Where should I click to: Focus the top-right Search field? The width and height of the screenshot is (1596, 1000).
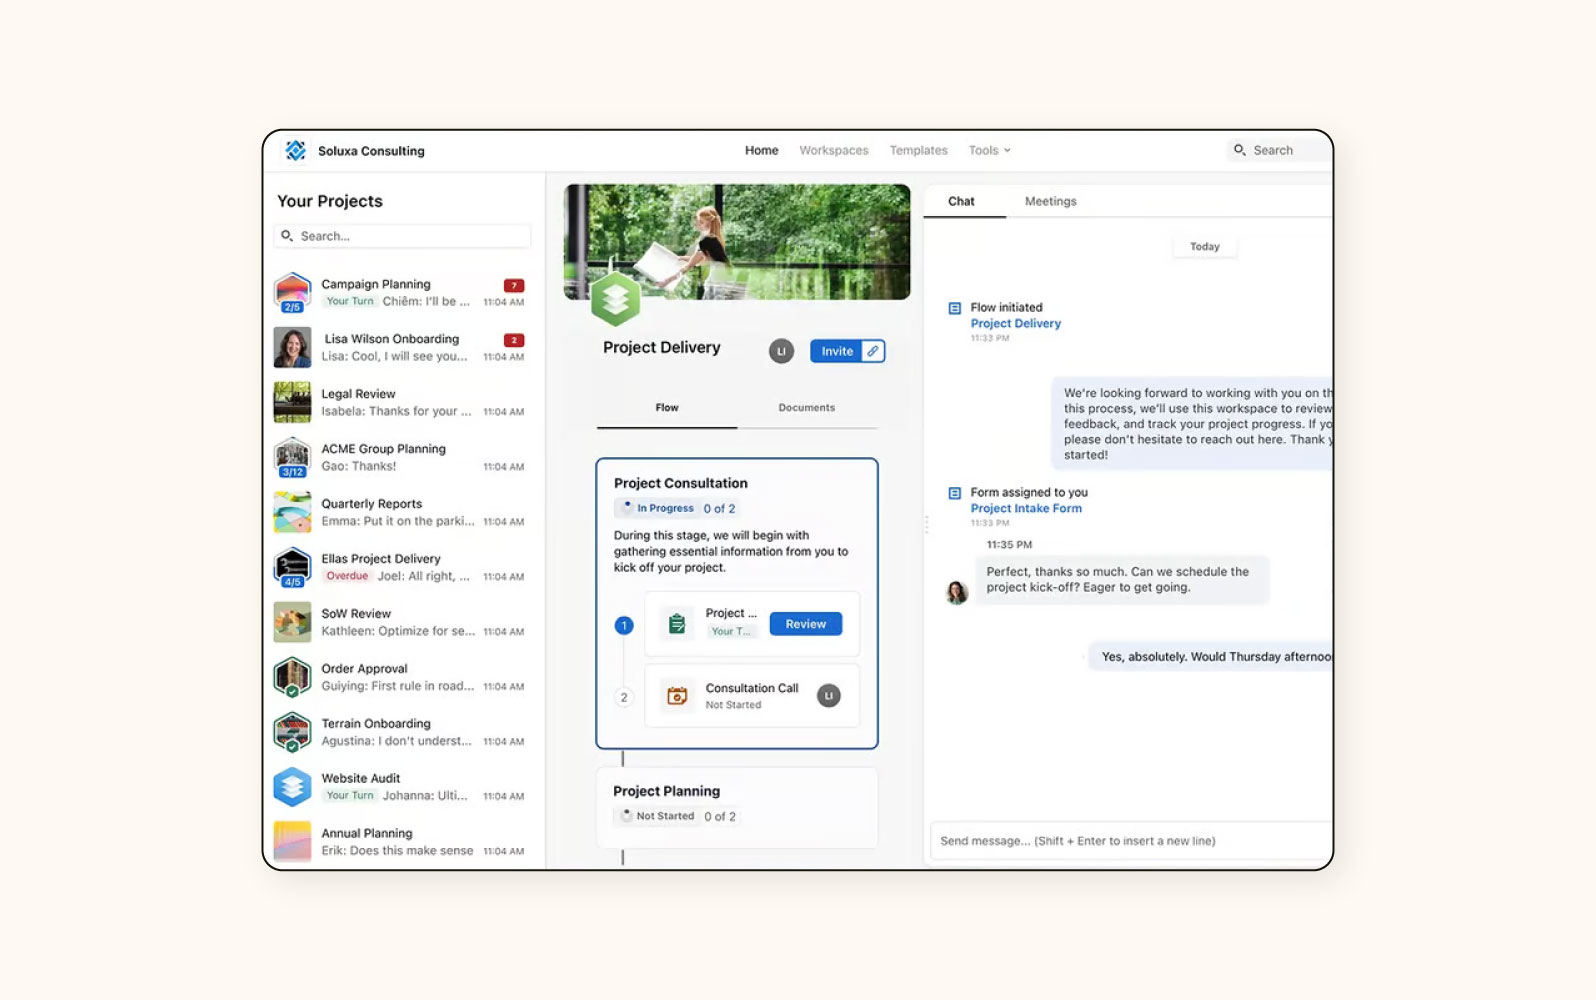1279,150
